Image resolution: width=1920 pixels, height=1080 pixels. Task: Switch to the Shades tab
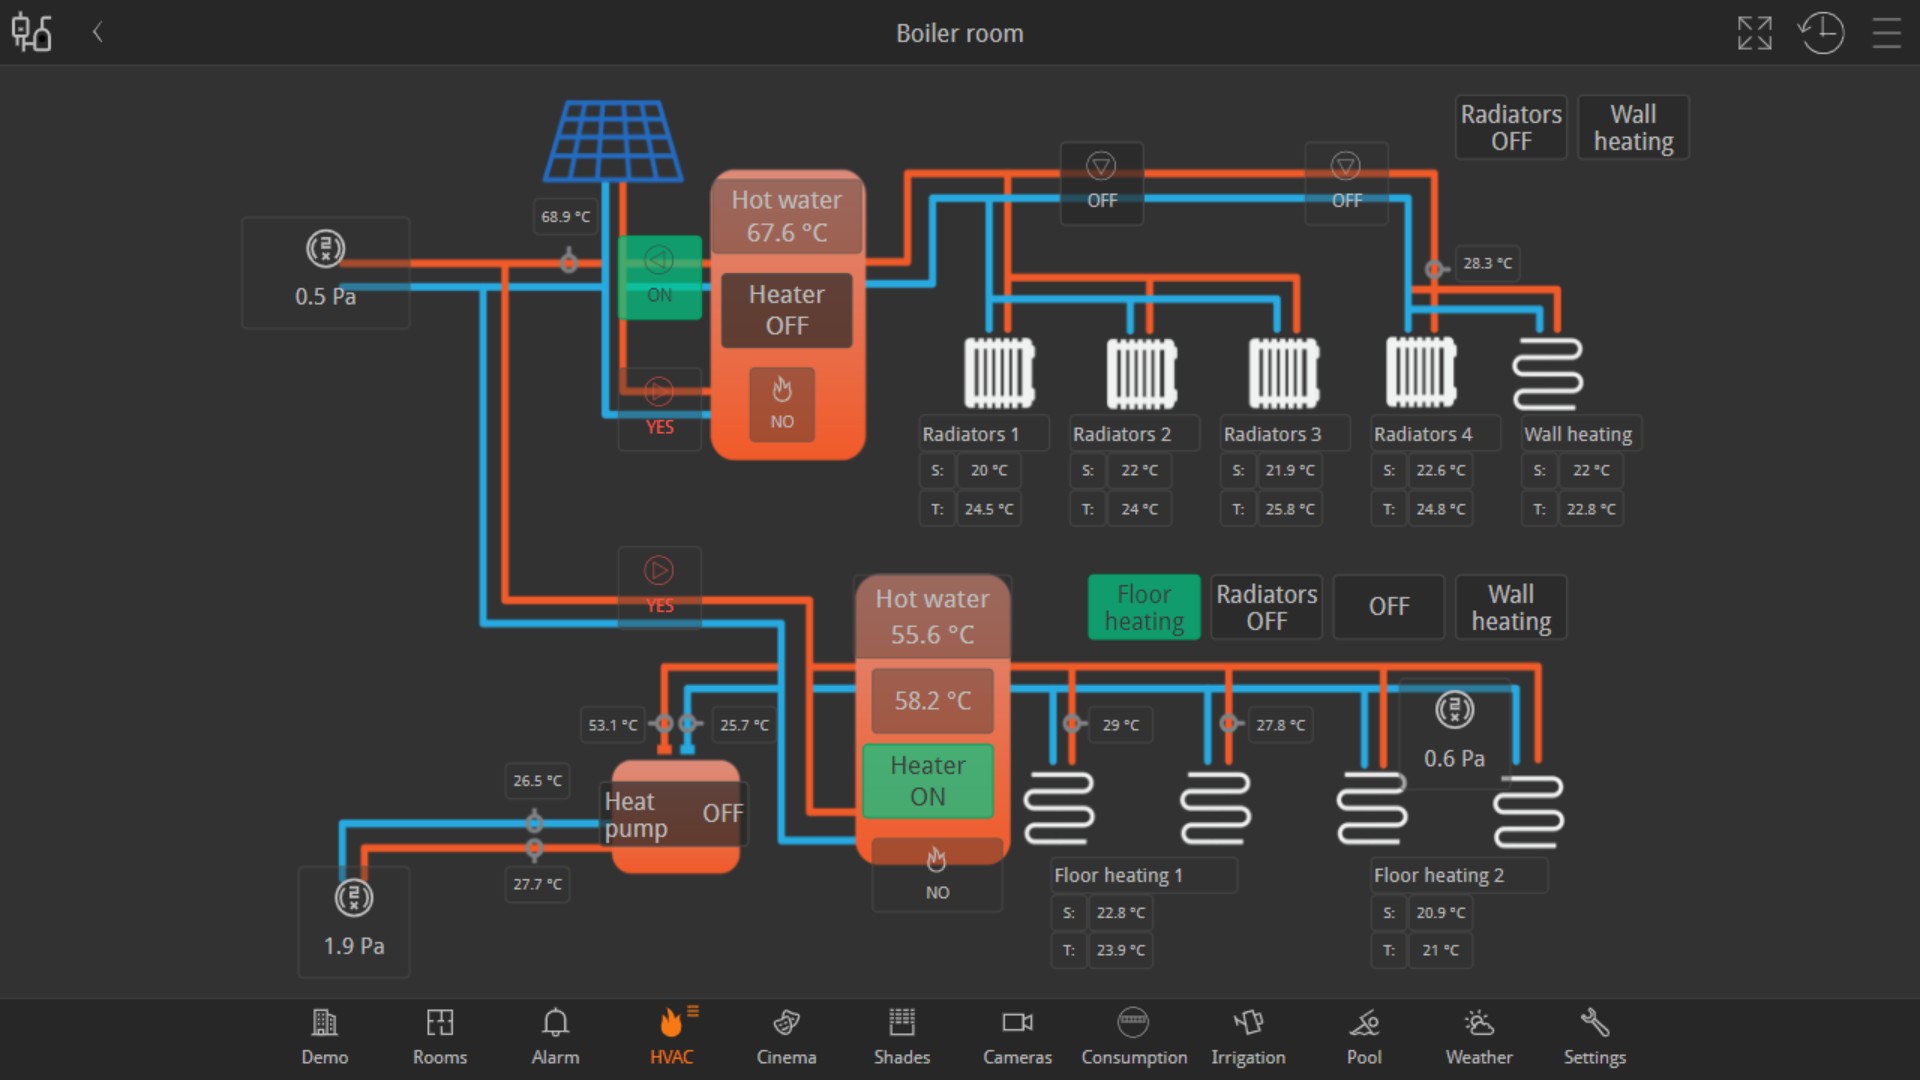pos(902,1036)
